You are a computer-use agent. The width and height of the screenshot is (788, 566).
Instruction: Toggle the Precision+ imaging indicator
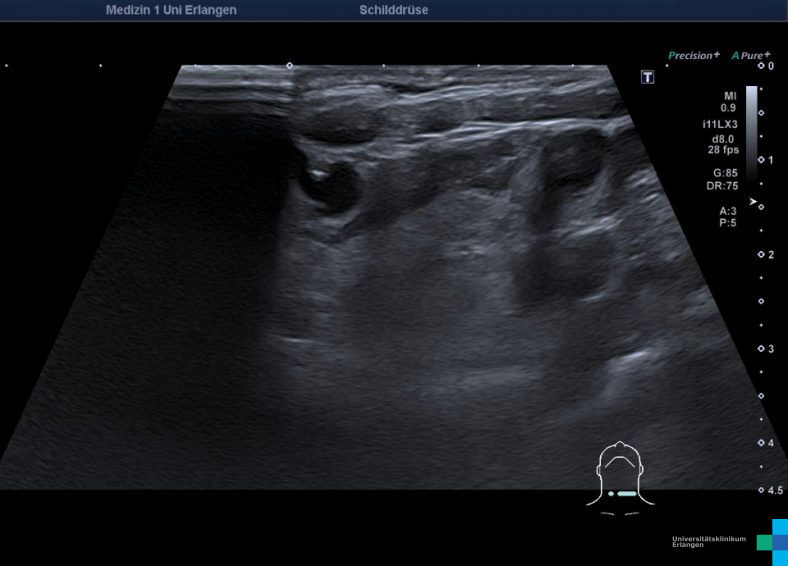pos(693,56)
